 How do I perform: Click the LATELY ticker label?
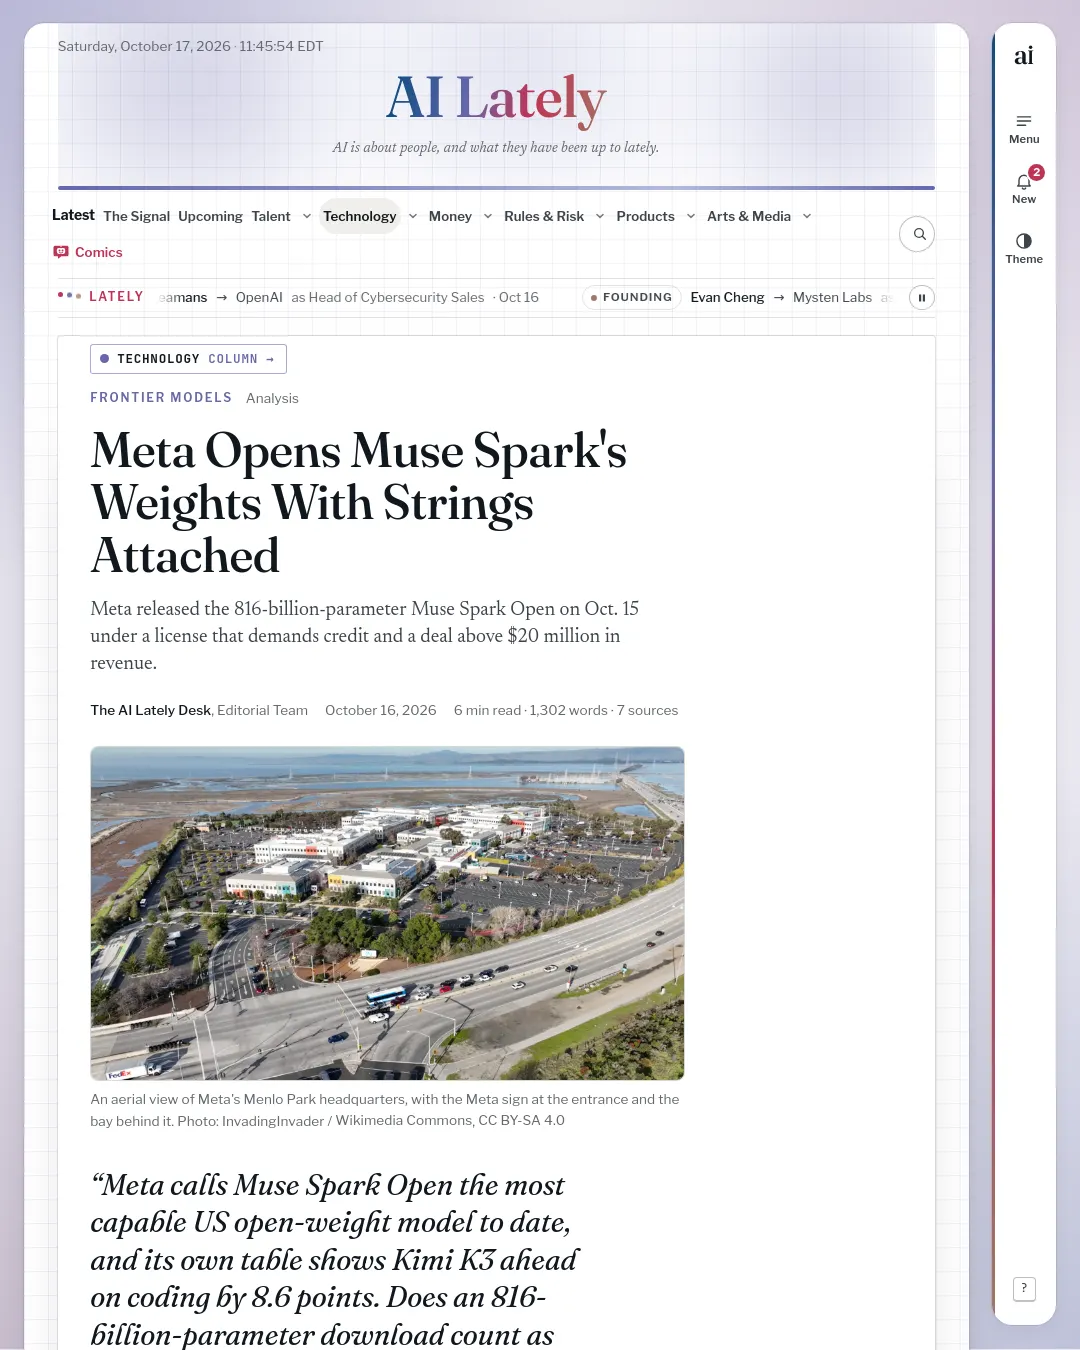[116, 297]
